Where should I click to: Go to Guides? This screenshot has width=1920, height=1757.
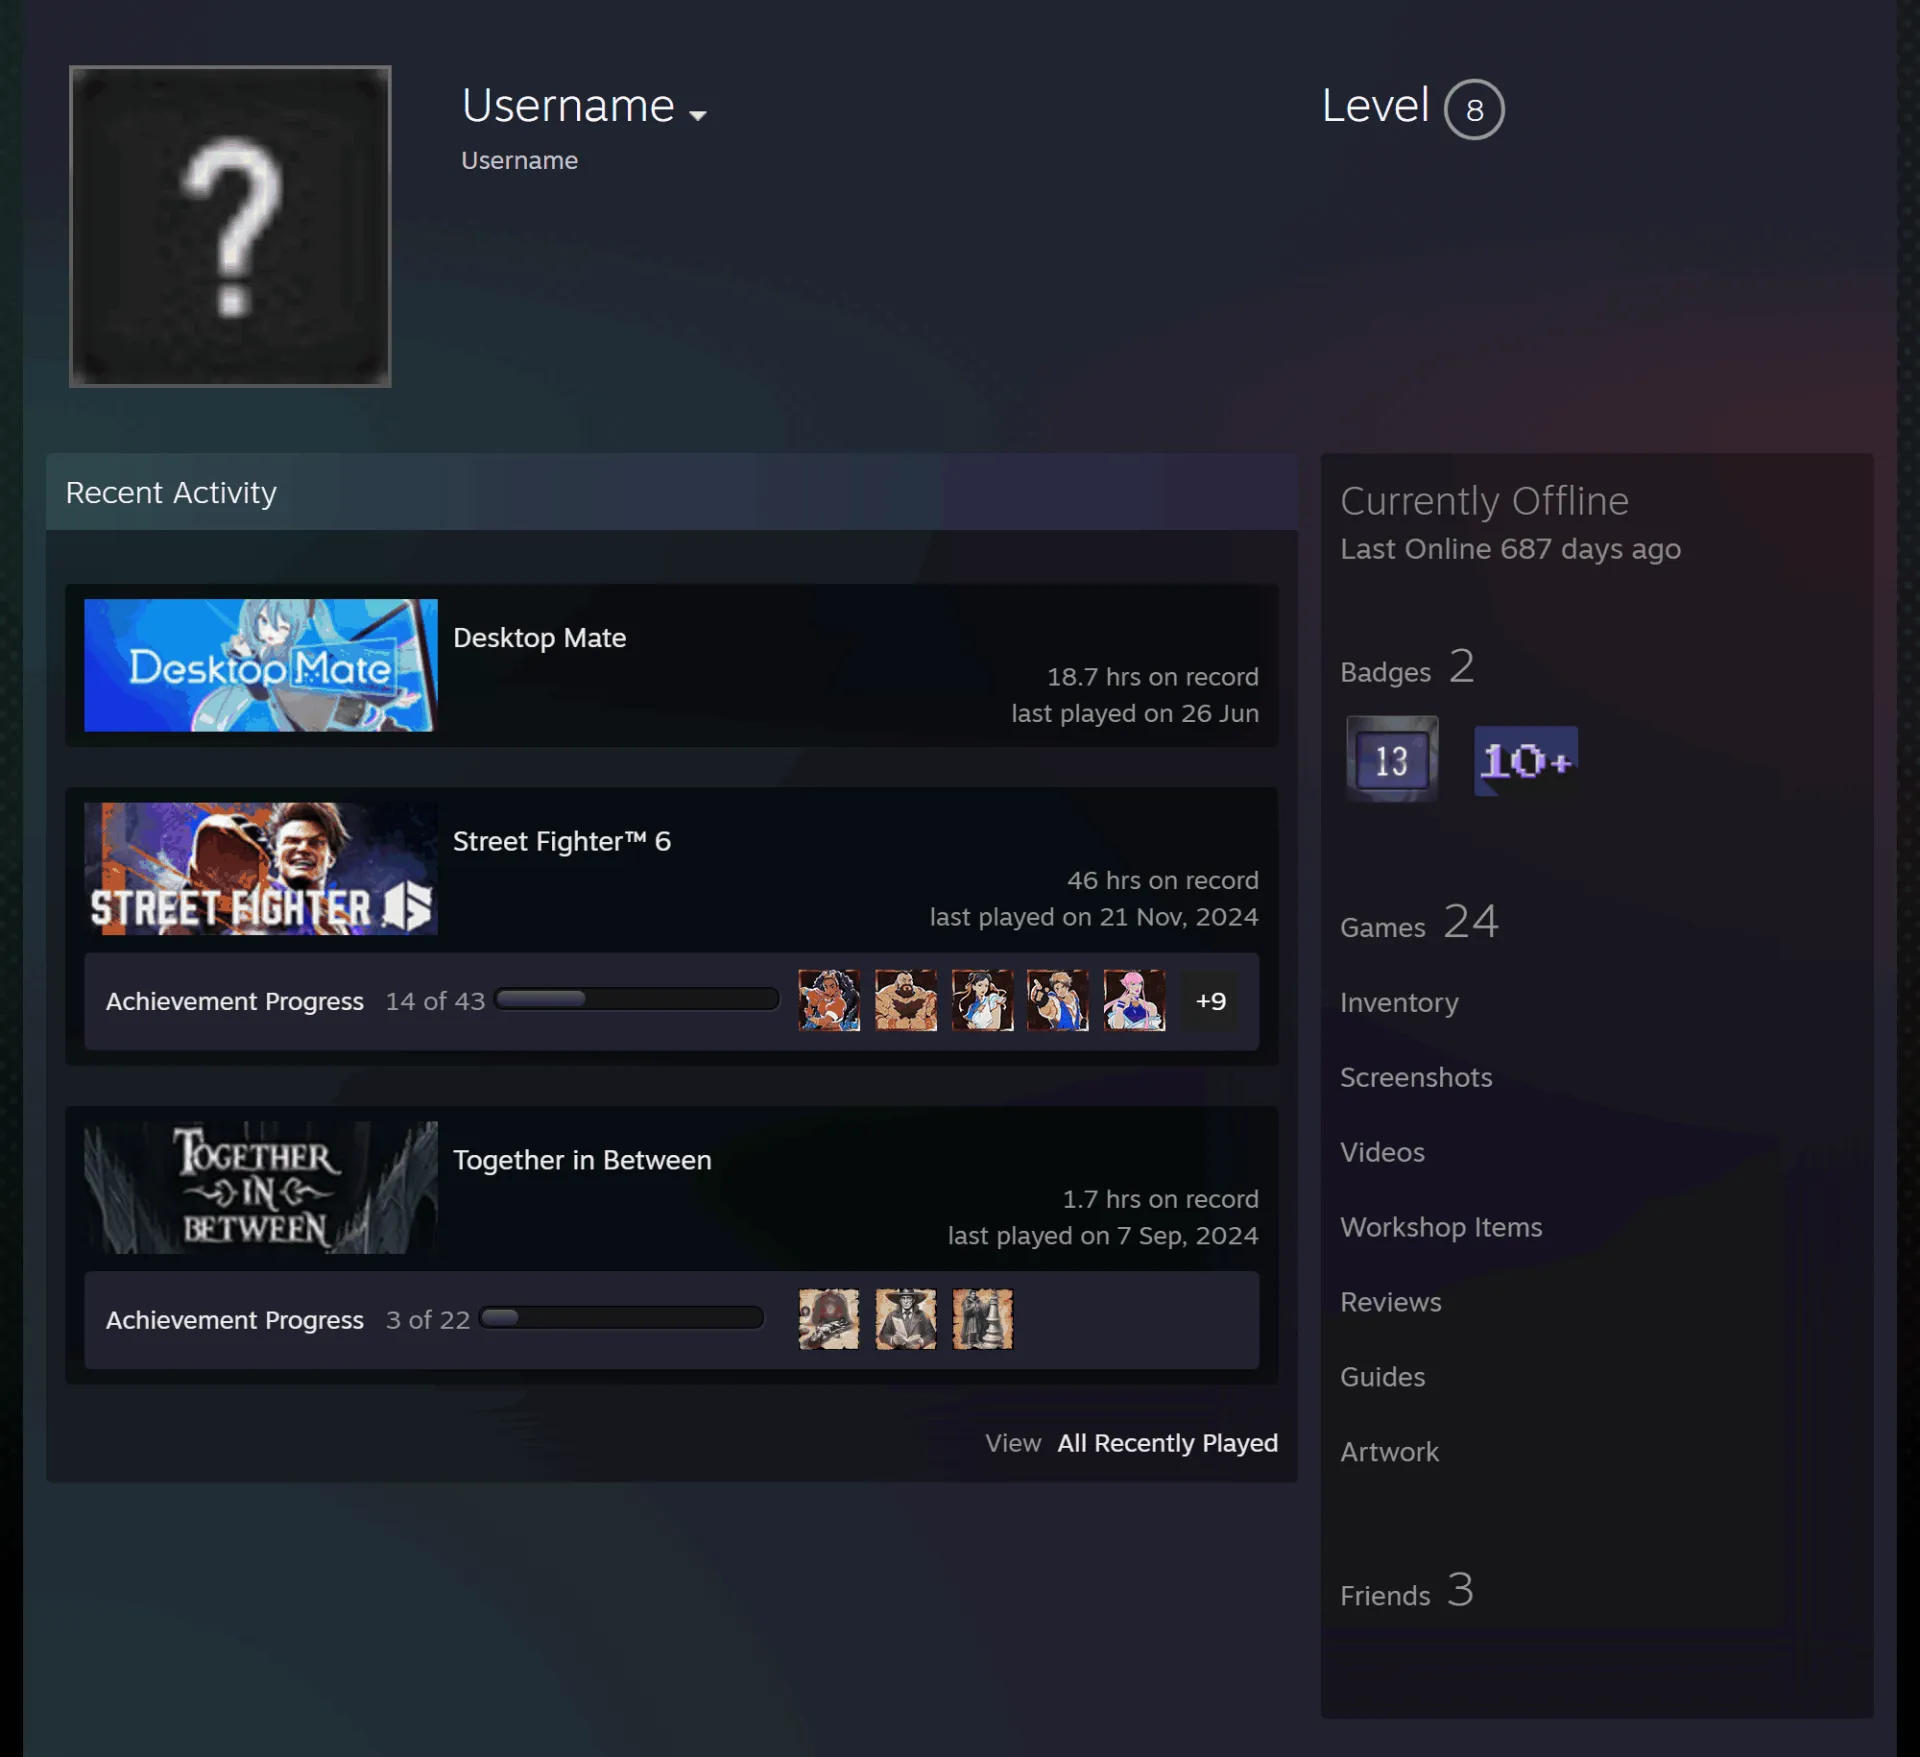(x=1383, y=1377)
